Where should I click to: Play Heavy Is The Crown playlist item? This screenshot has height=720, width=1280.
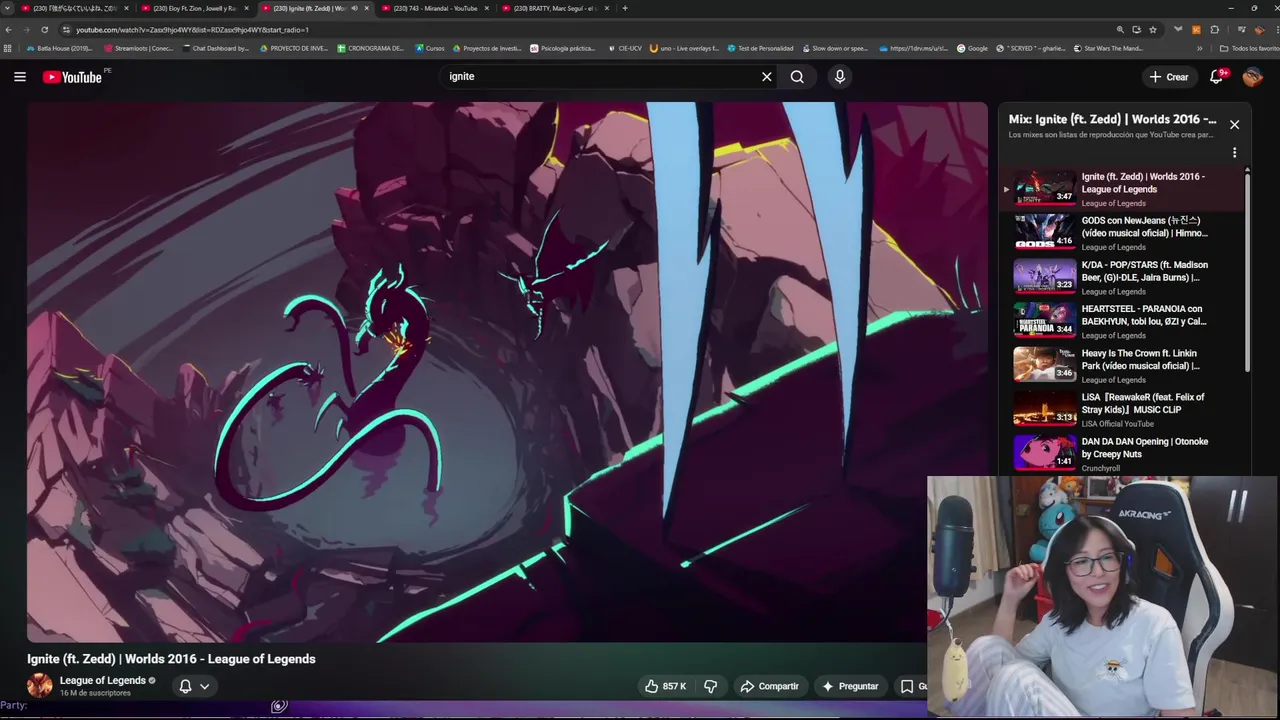coord(1124,365)
